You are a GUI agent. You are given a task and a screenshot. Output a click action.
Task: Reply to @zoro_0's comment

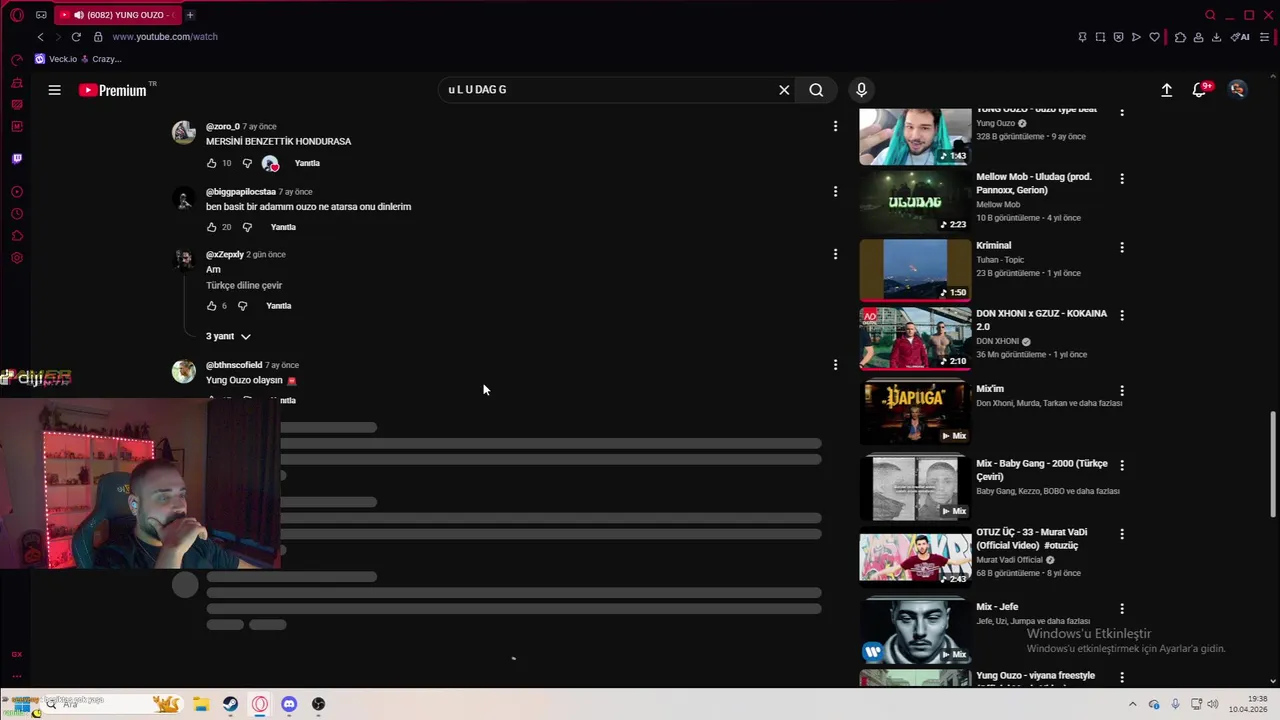tap(307, 163)
